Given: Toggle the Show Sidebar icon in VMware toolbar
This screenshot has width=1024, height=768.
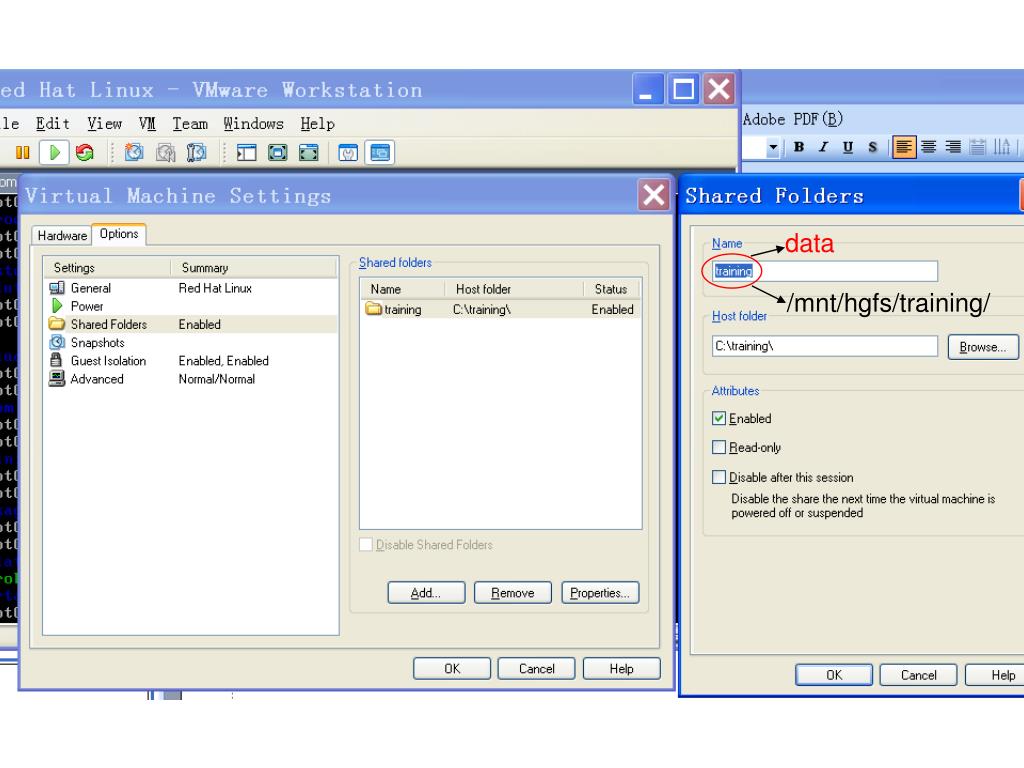Looking at the screenshot, I should [246, 153].
